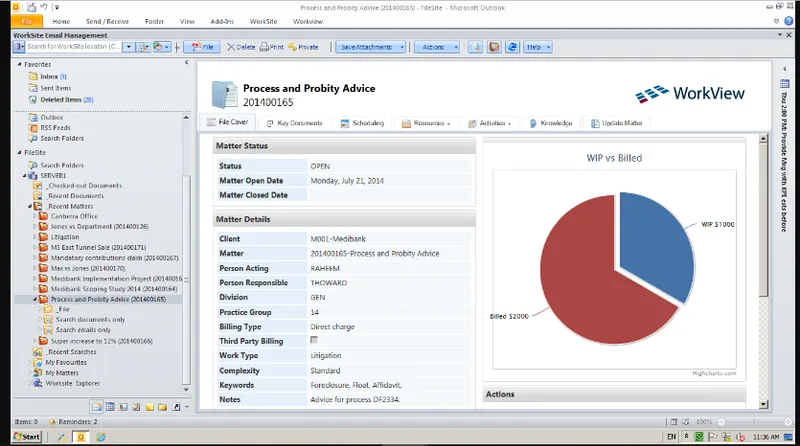This screenshot has height=446, width=800.
Task: Click the magnifier search icon in toolbar
Action: [476, 47]
